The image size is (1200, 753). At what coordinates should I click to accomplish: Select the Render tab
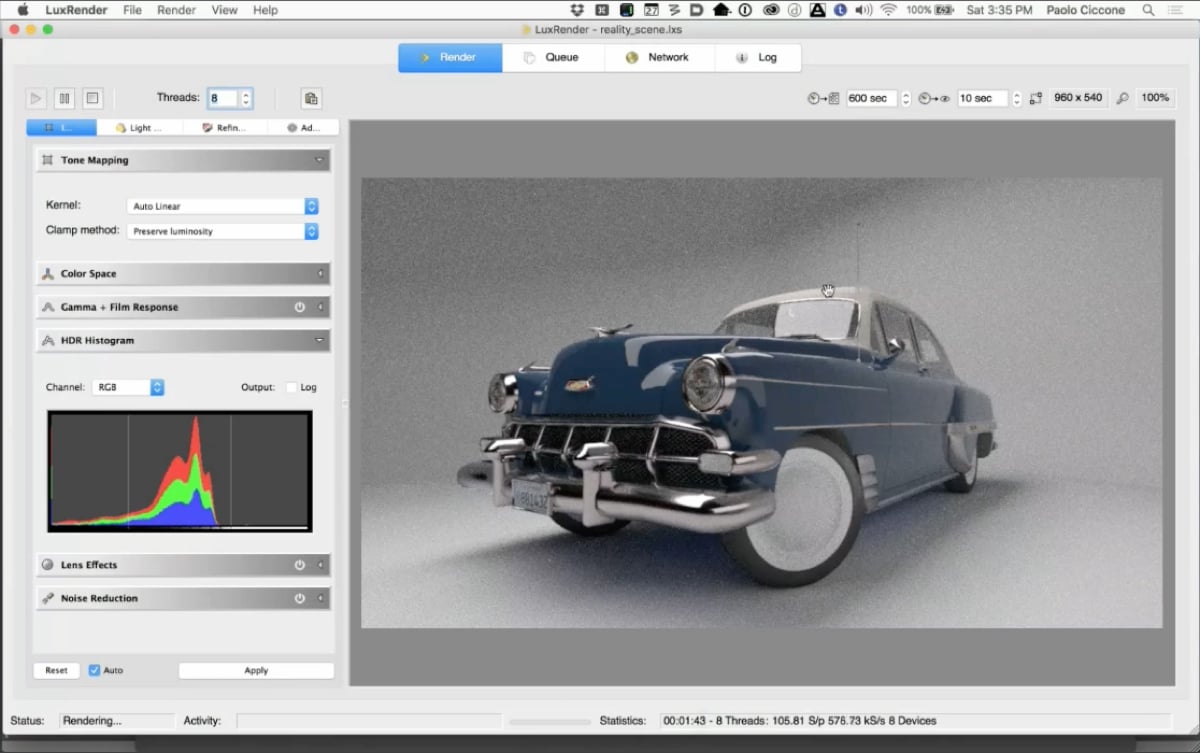[450, 57]
